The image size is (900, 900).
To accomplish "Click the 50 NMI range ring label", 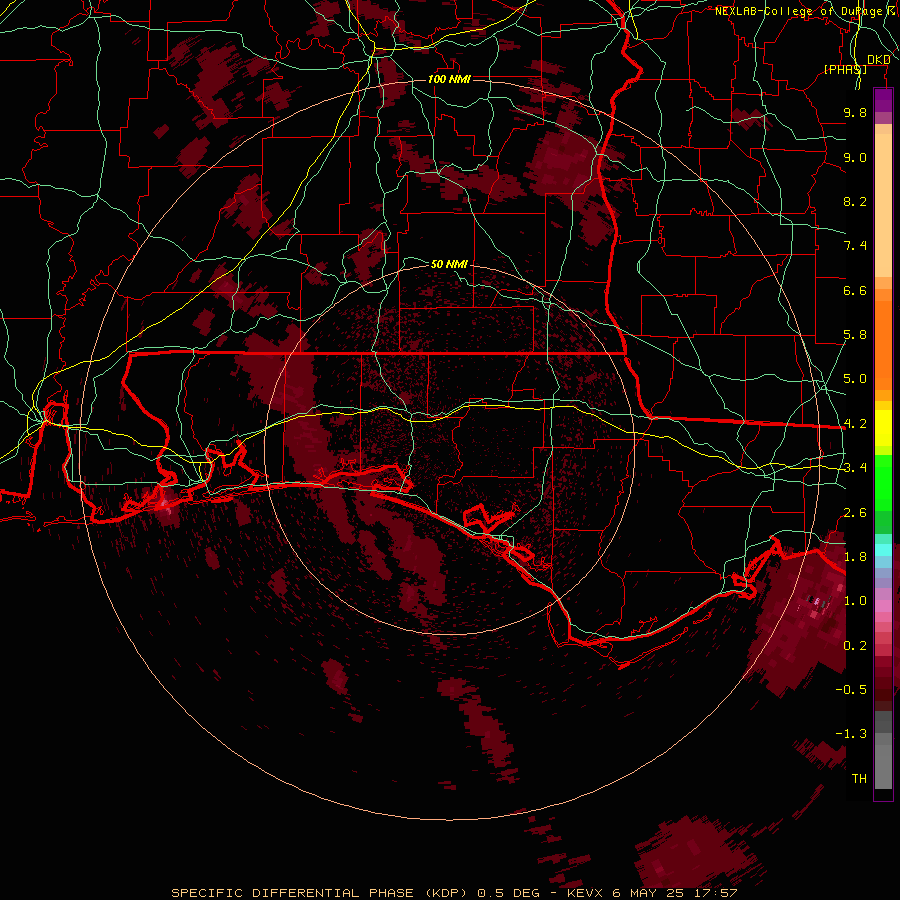I will (x=449, y=264).
